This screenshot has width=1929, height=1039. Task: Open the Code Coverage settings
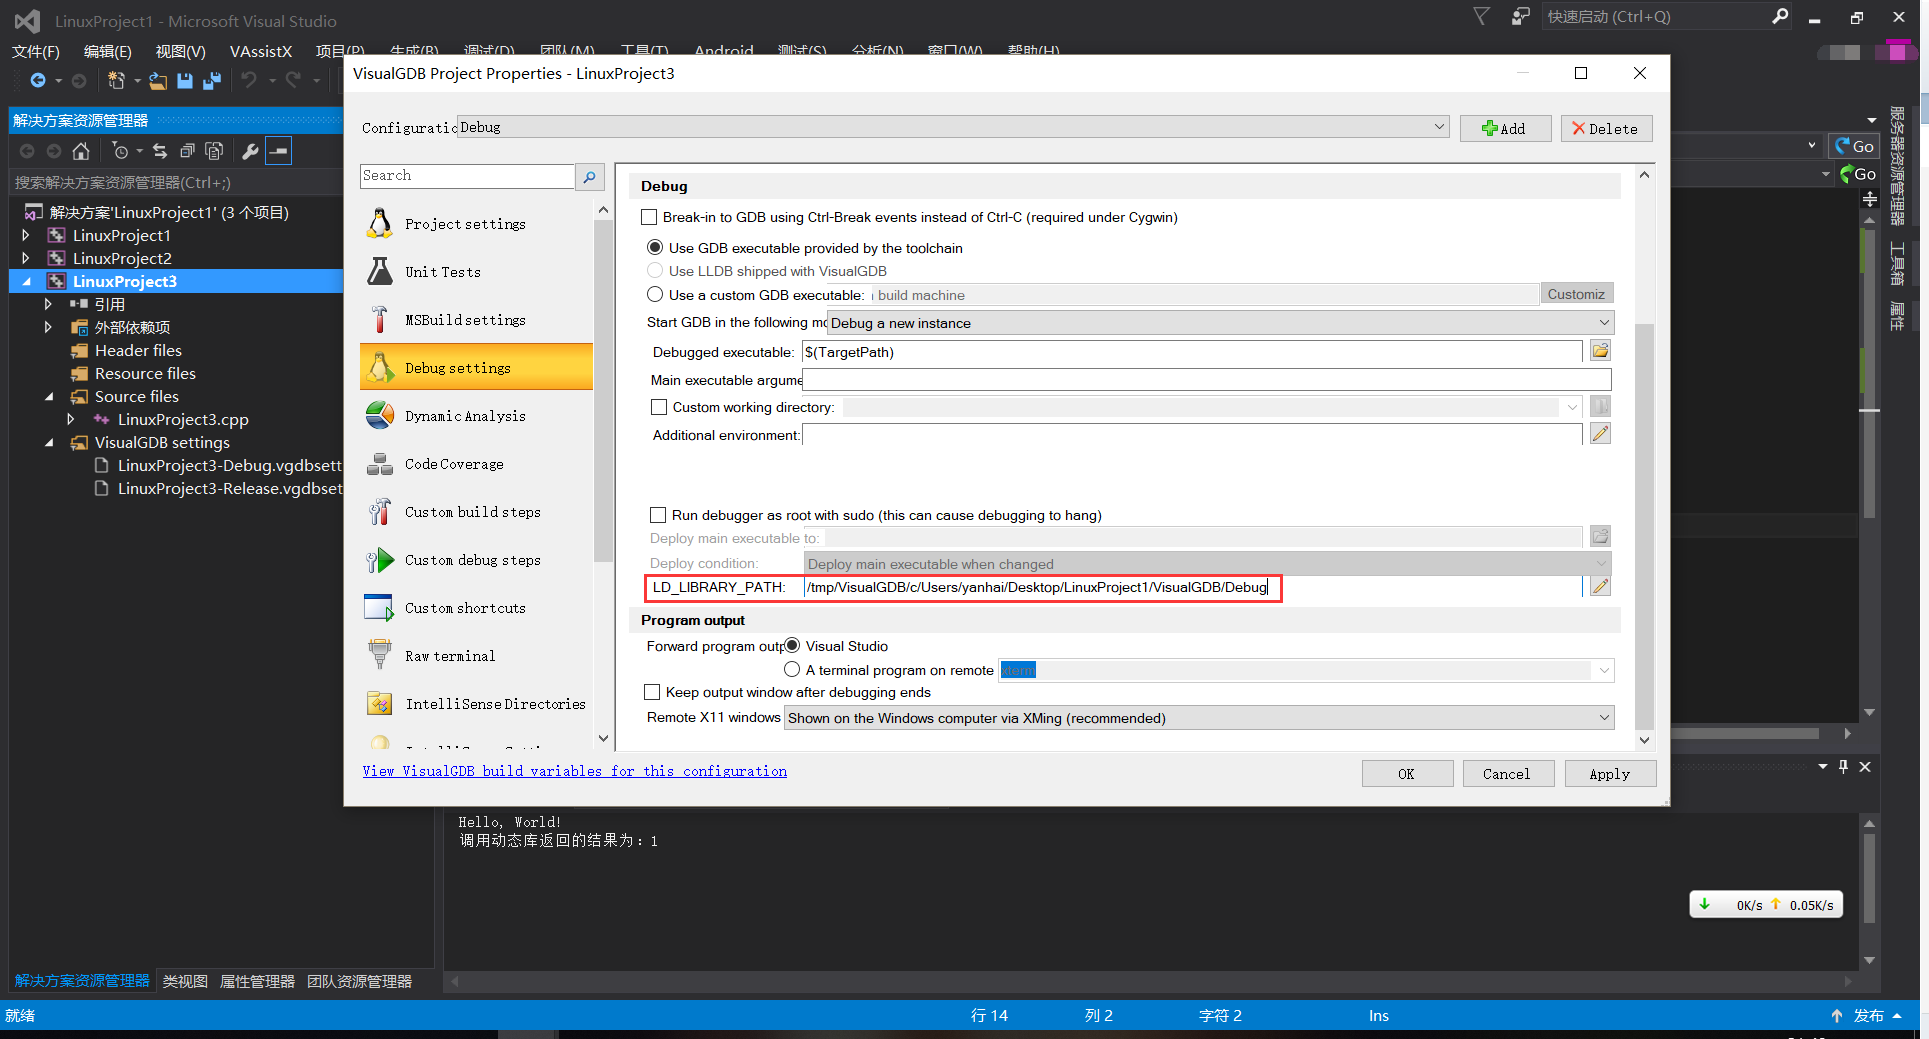(453, 463)
